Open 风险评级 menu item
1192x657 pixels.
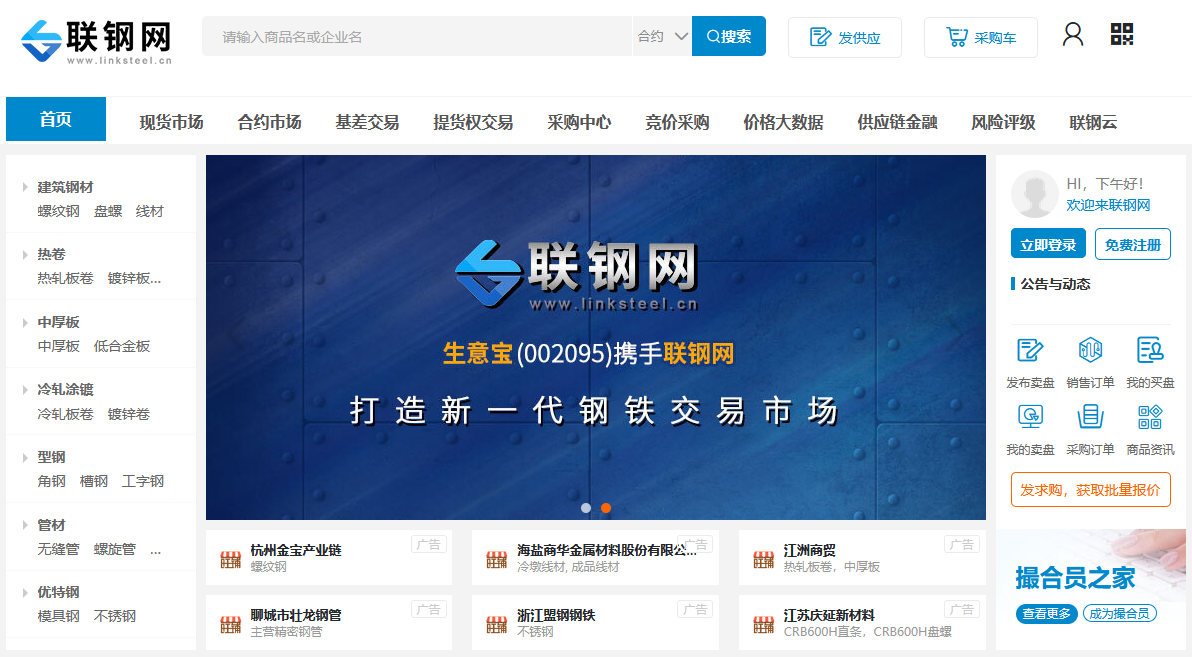coord(1003,122)
